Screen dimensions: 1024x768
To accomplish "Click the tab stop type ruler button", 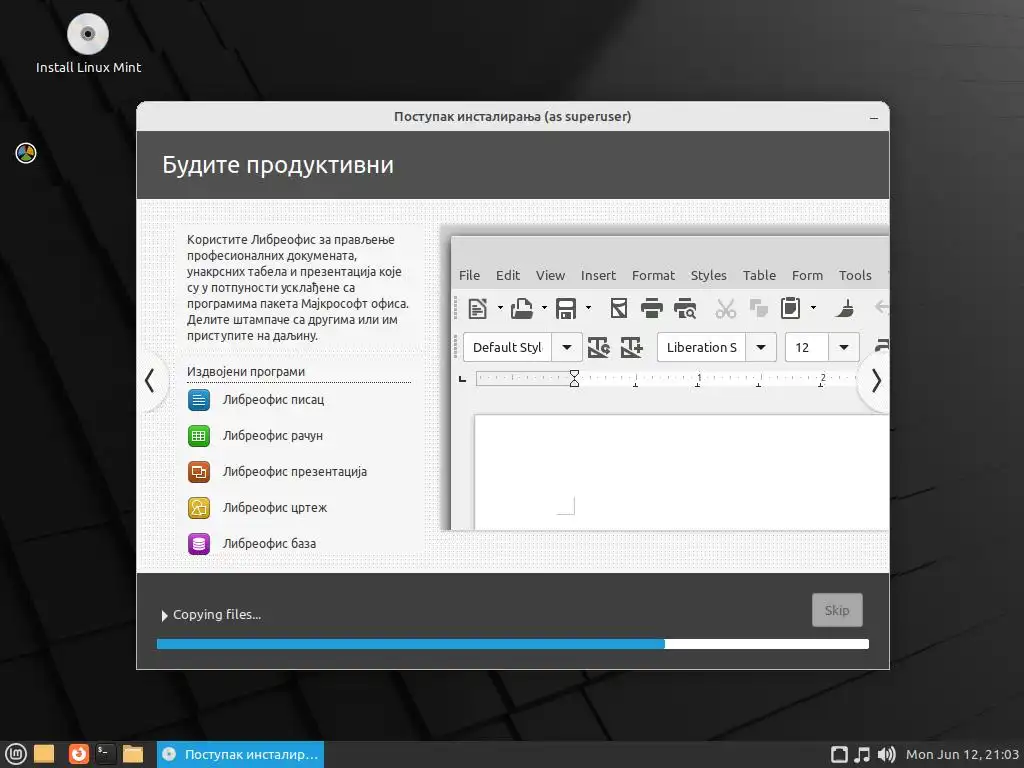I will point(462,379).
